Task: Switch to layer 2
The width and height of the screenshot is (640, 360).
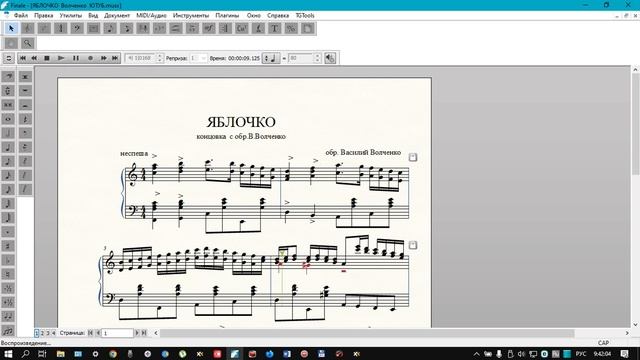Action: tap(42, 333)
